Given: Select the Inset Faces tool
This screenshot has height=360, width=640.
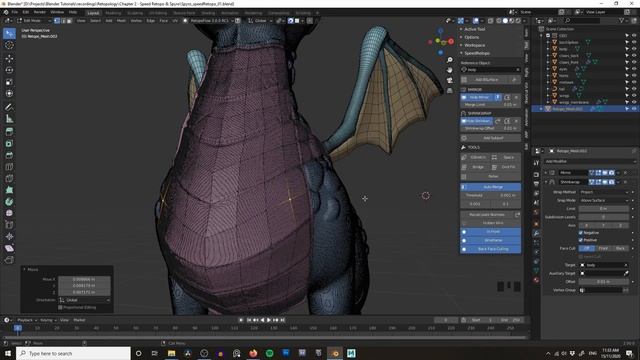Looking at the screenshot, I should 9,143.
